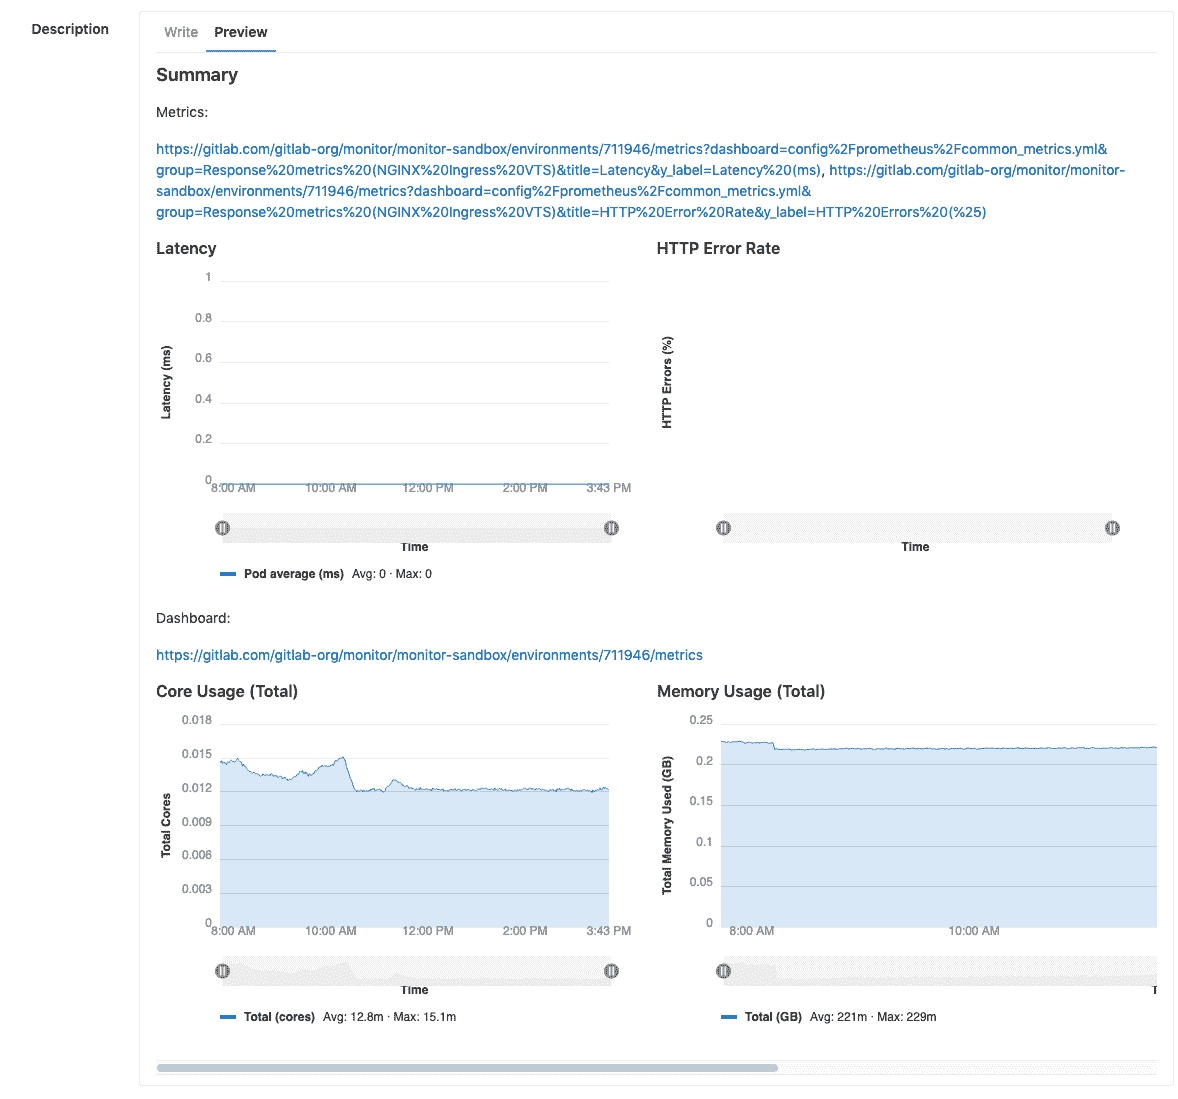Click the right grip handle on HTTP Error Rate slider
1178x1099 pixels.
click(1112, 527)
